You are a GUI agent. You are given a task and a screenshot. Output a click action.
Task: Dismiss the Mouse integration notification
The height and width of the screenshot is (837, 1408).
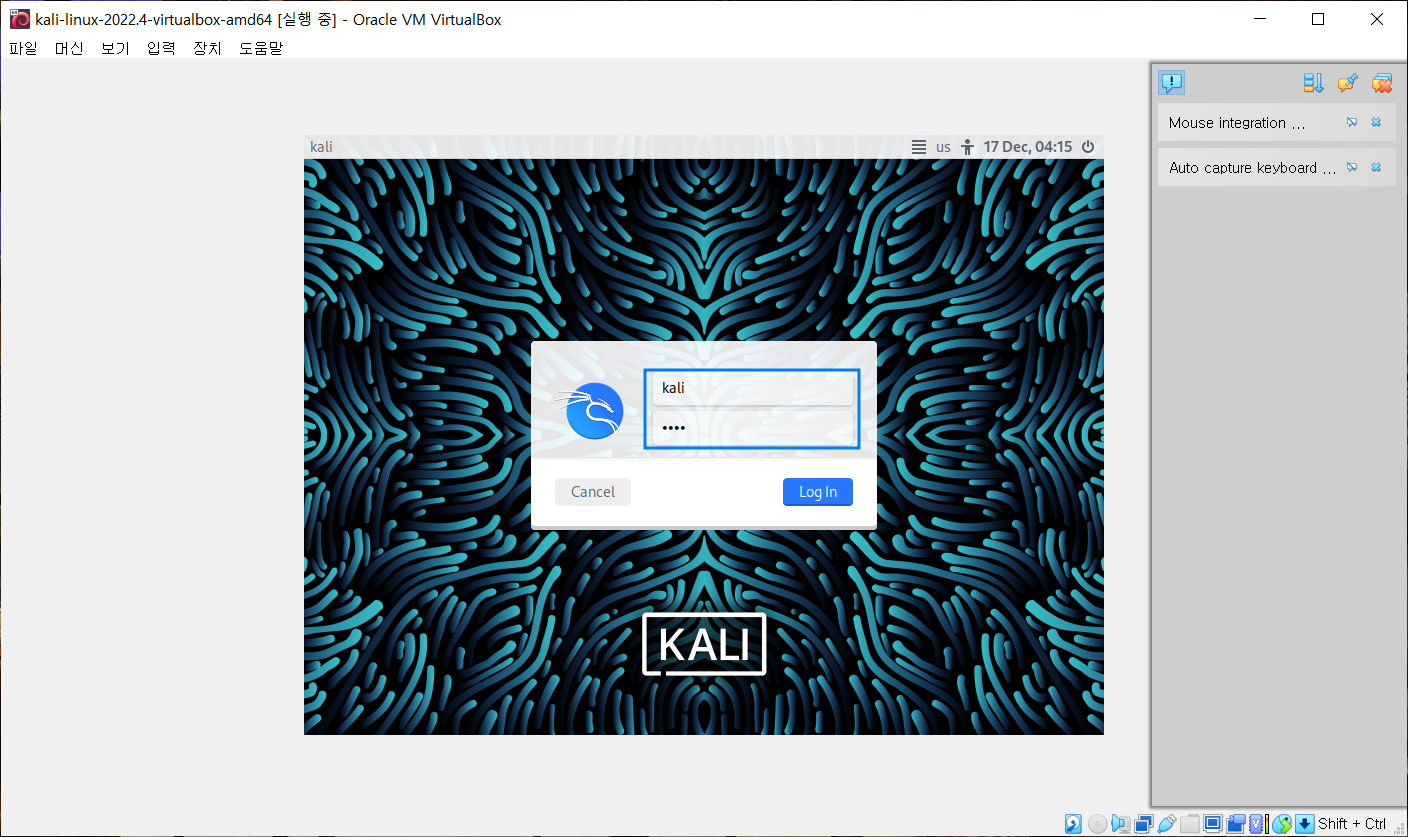1376,123
